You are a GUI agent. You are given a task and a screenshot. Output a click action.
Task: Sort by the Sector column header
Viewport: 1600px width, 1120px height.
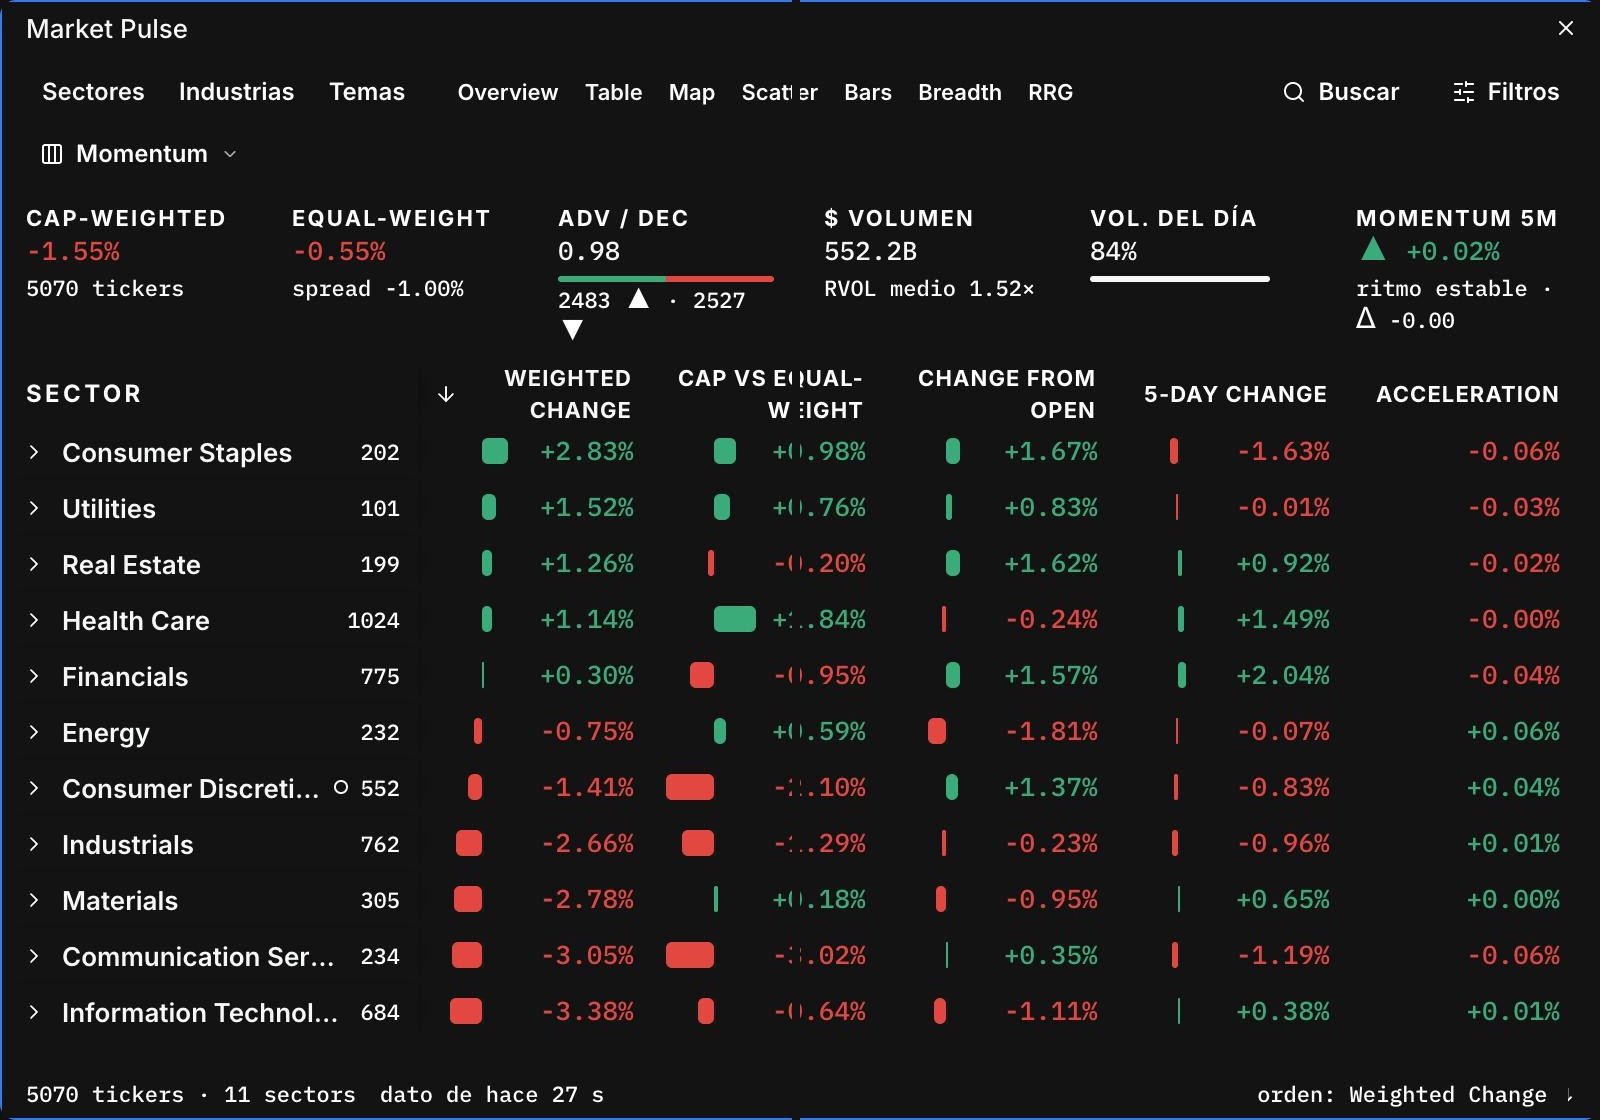[x=84, y=394]
